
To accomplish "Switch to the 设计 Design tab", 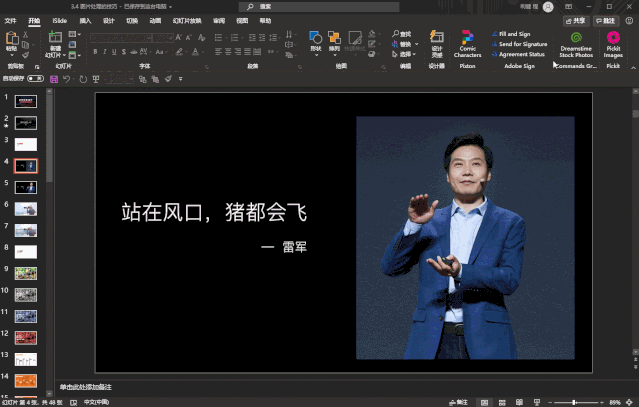I will coord(108,21).
